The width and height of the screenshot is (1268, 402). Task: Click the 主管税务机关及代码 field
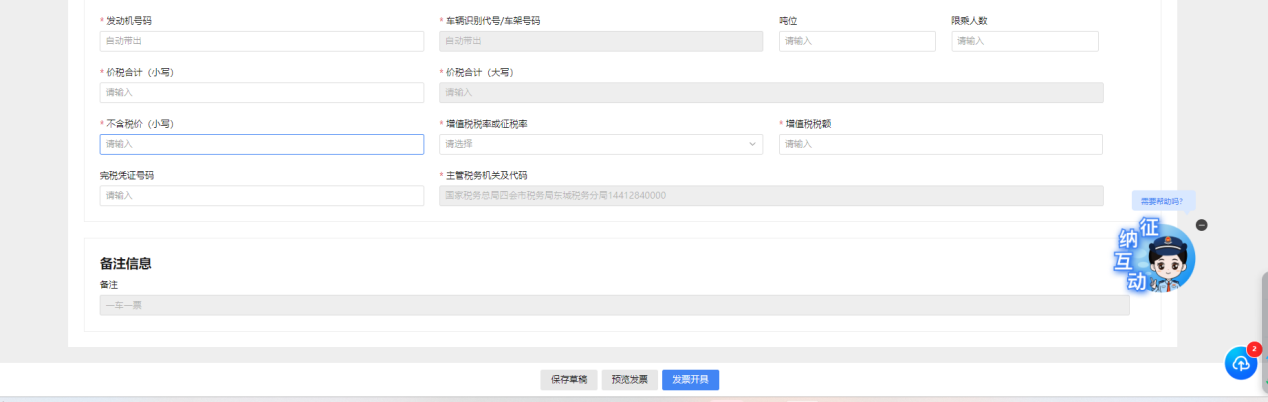tap(770, 196)
